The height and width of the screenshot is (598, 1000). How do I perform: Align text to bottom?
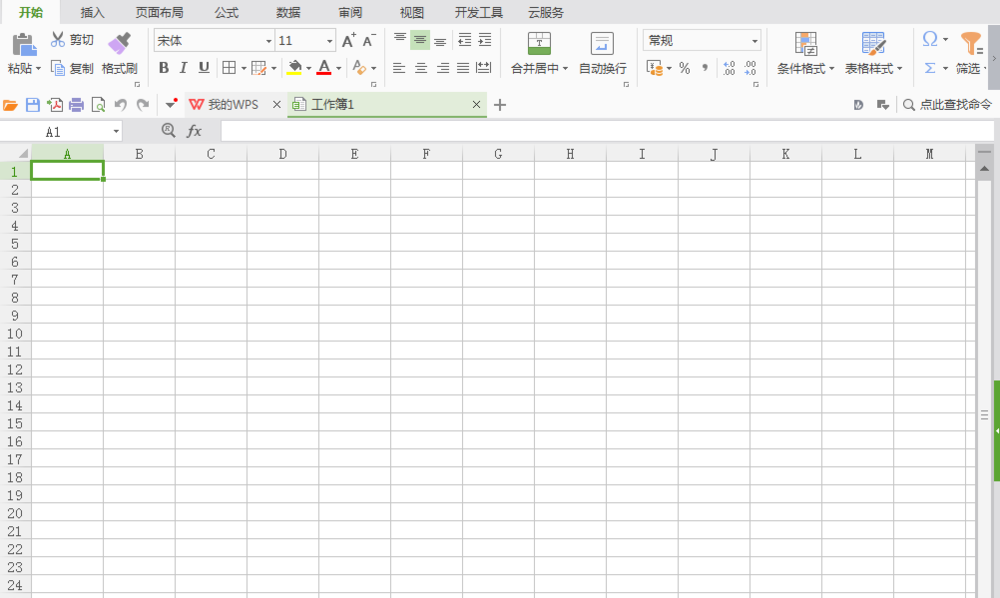(440, 41)
